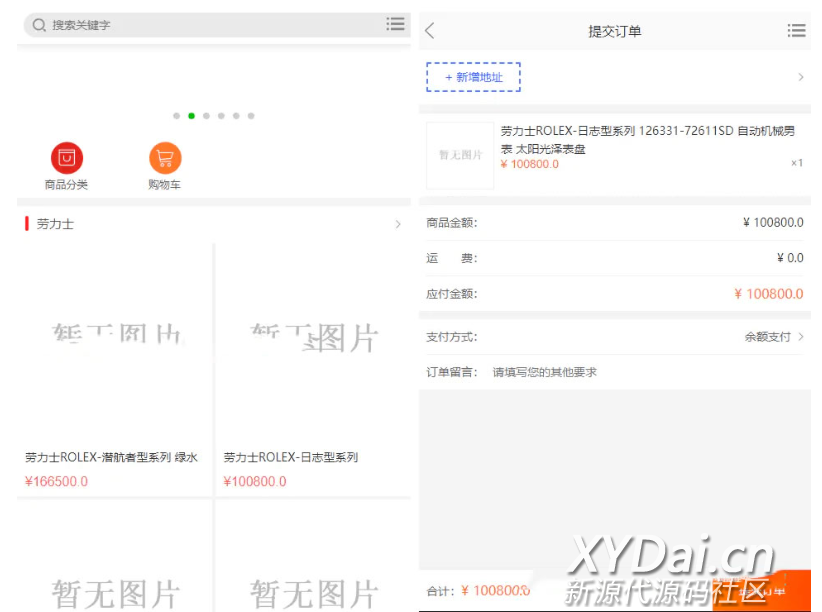The height and width of the screenshot is (612, 822).
Task: Select the last carousel indicator dot
Action: (x=251, y=116)
